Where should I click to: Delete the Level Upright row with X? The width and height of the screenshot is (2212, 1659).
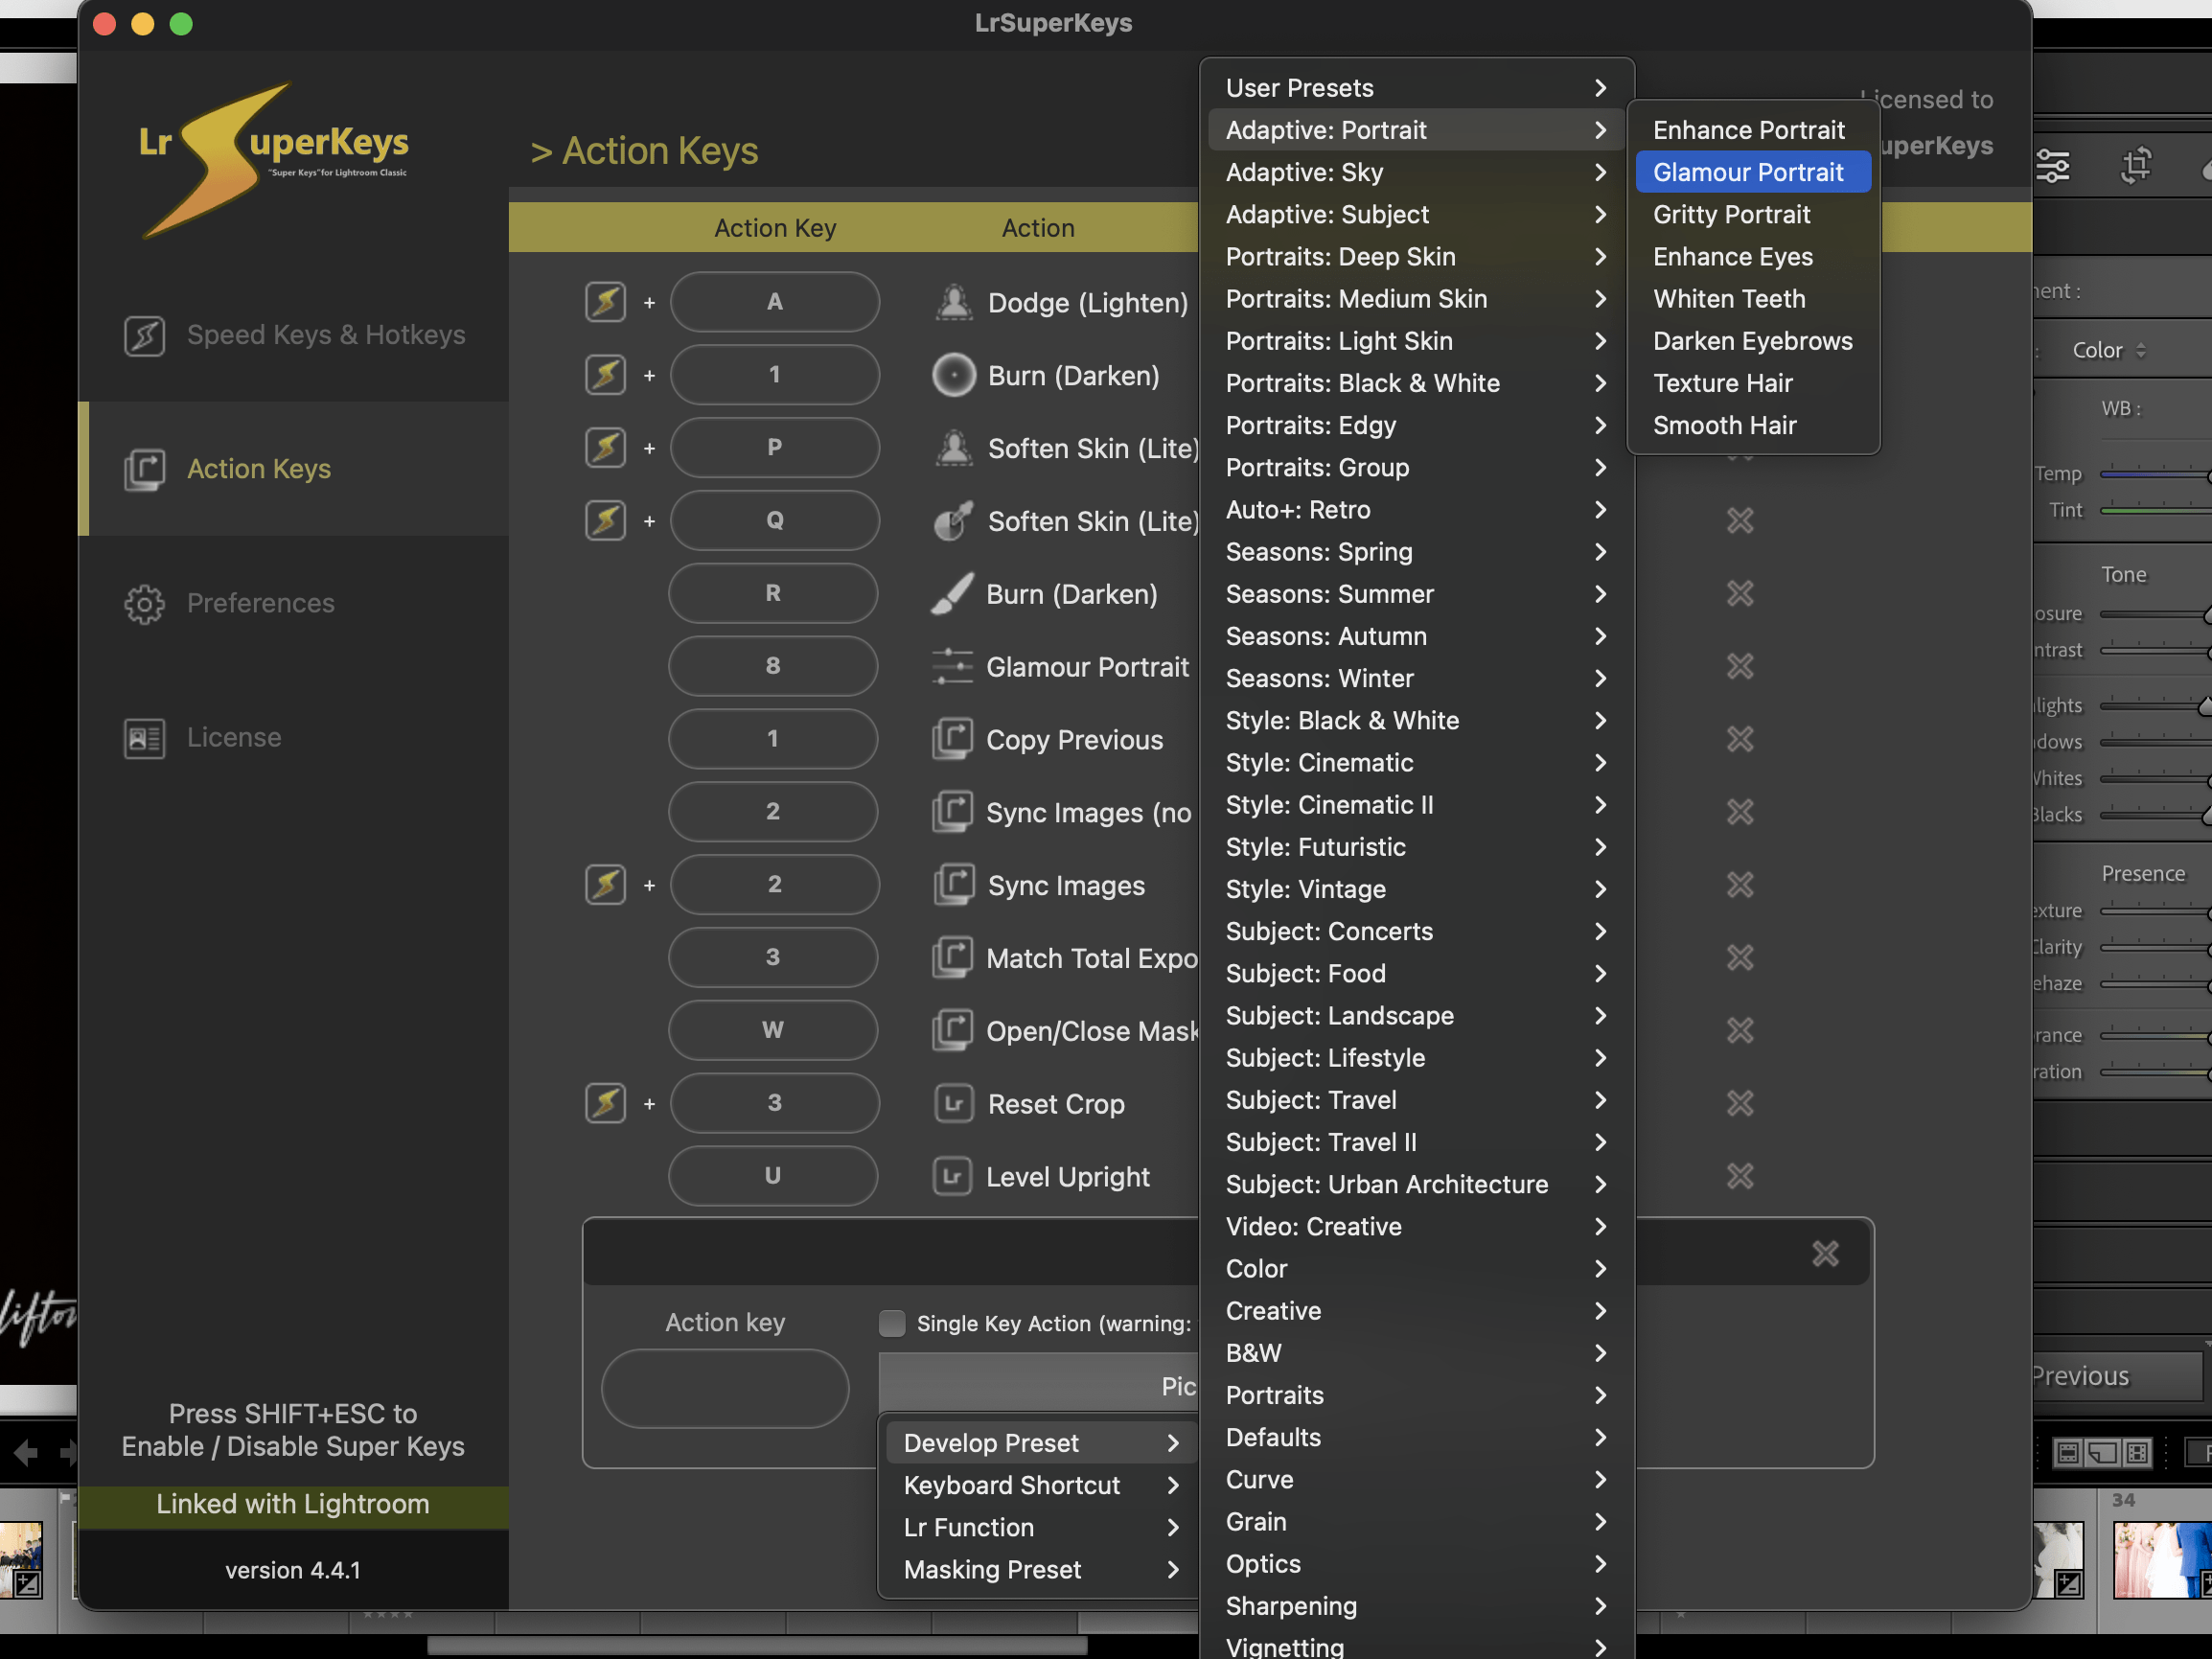click(1740, 1176)
